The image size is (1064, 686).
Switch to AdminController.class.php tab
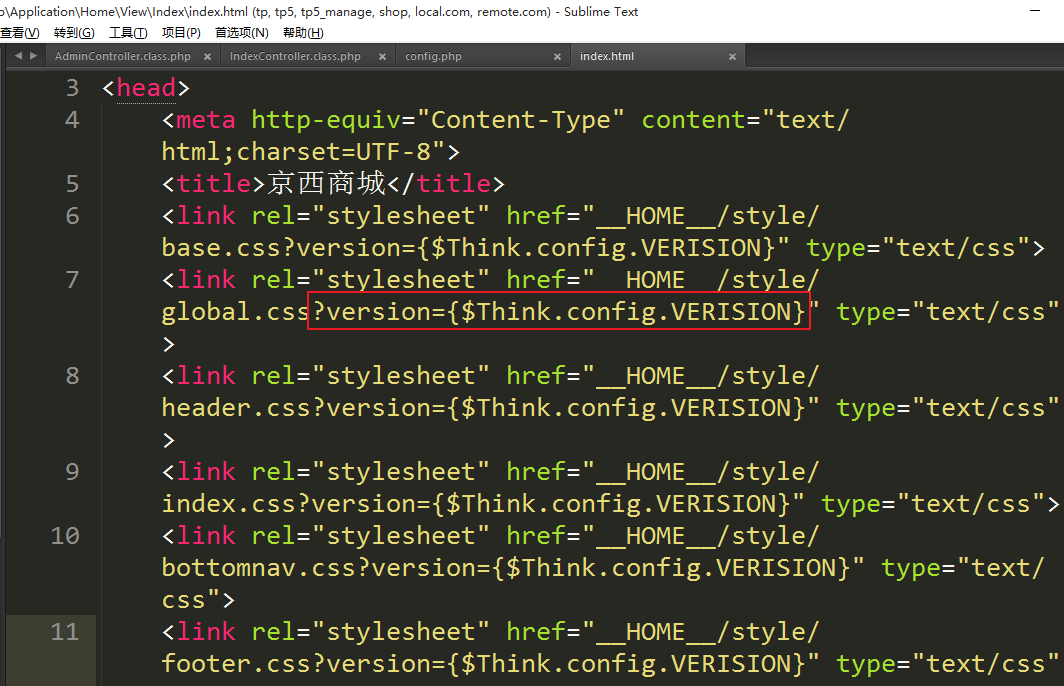click(x=122, y=57)
